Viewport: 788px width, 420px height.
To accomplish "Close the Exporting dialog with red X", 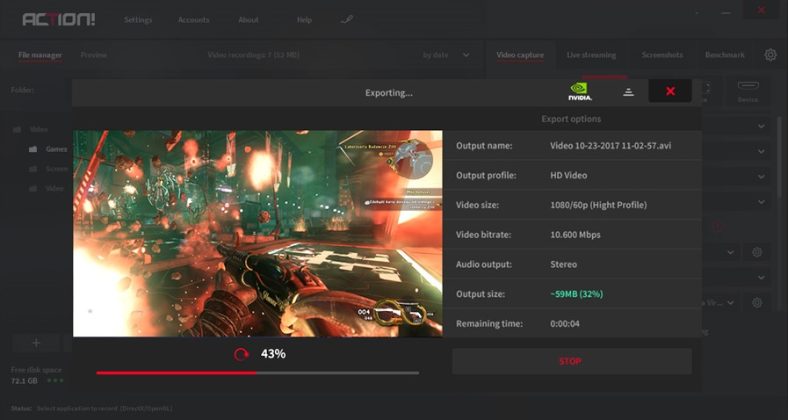I will coord(670,91).
